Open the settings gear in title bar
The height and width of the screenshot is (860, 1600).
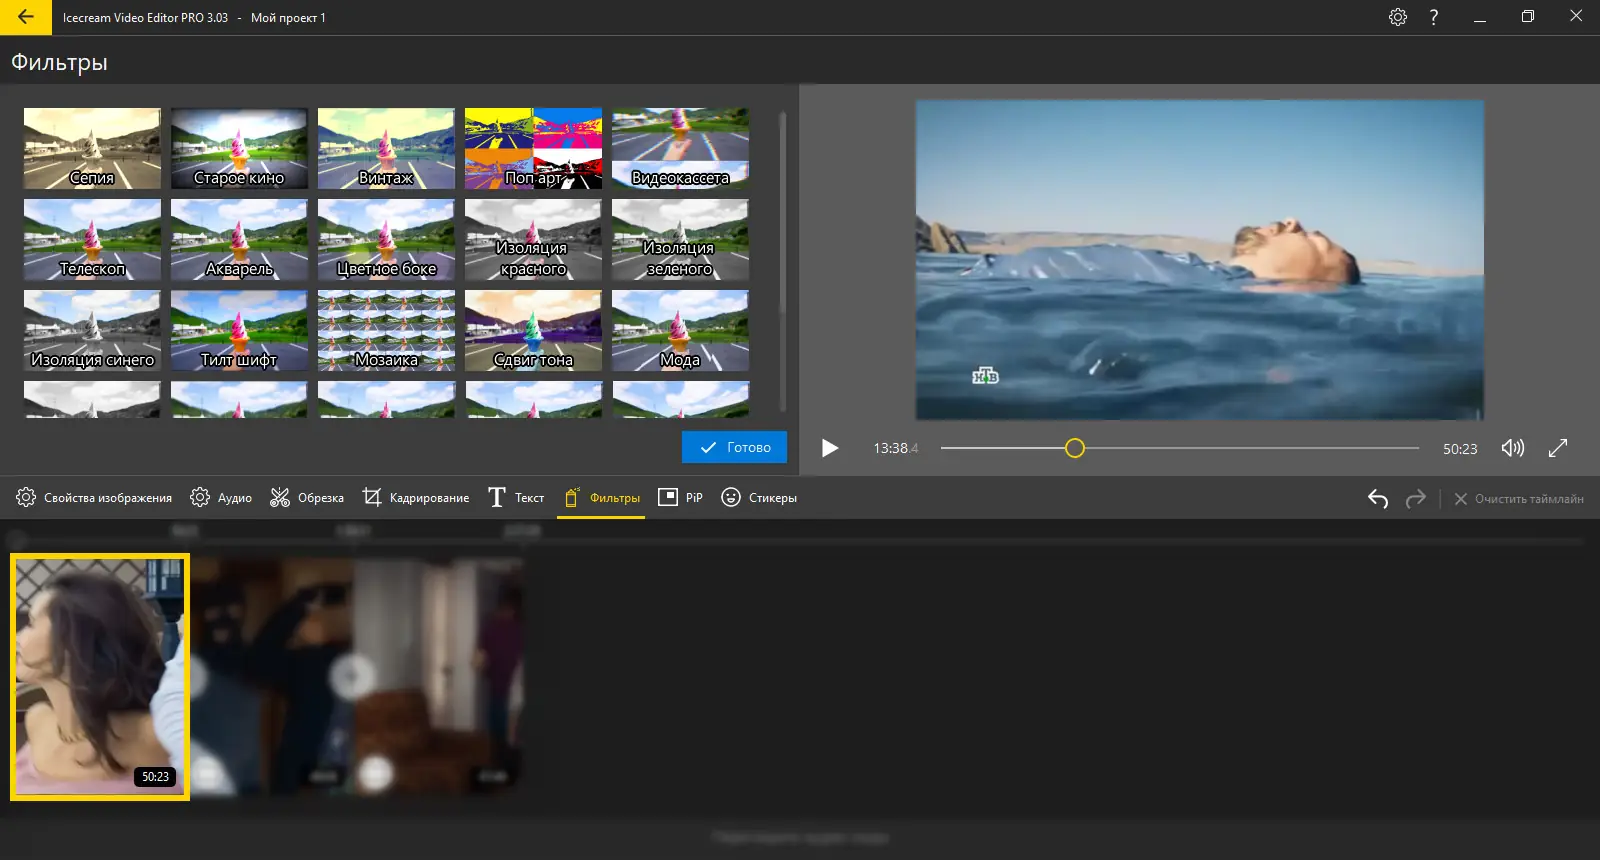click(x=1398, y=17)
